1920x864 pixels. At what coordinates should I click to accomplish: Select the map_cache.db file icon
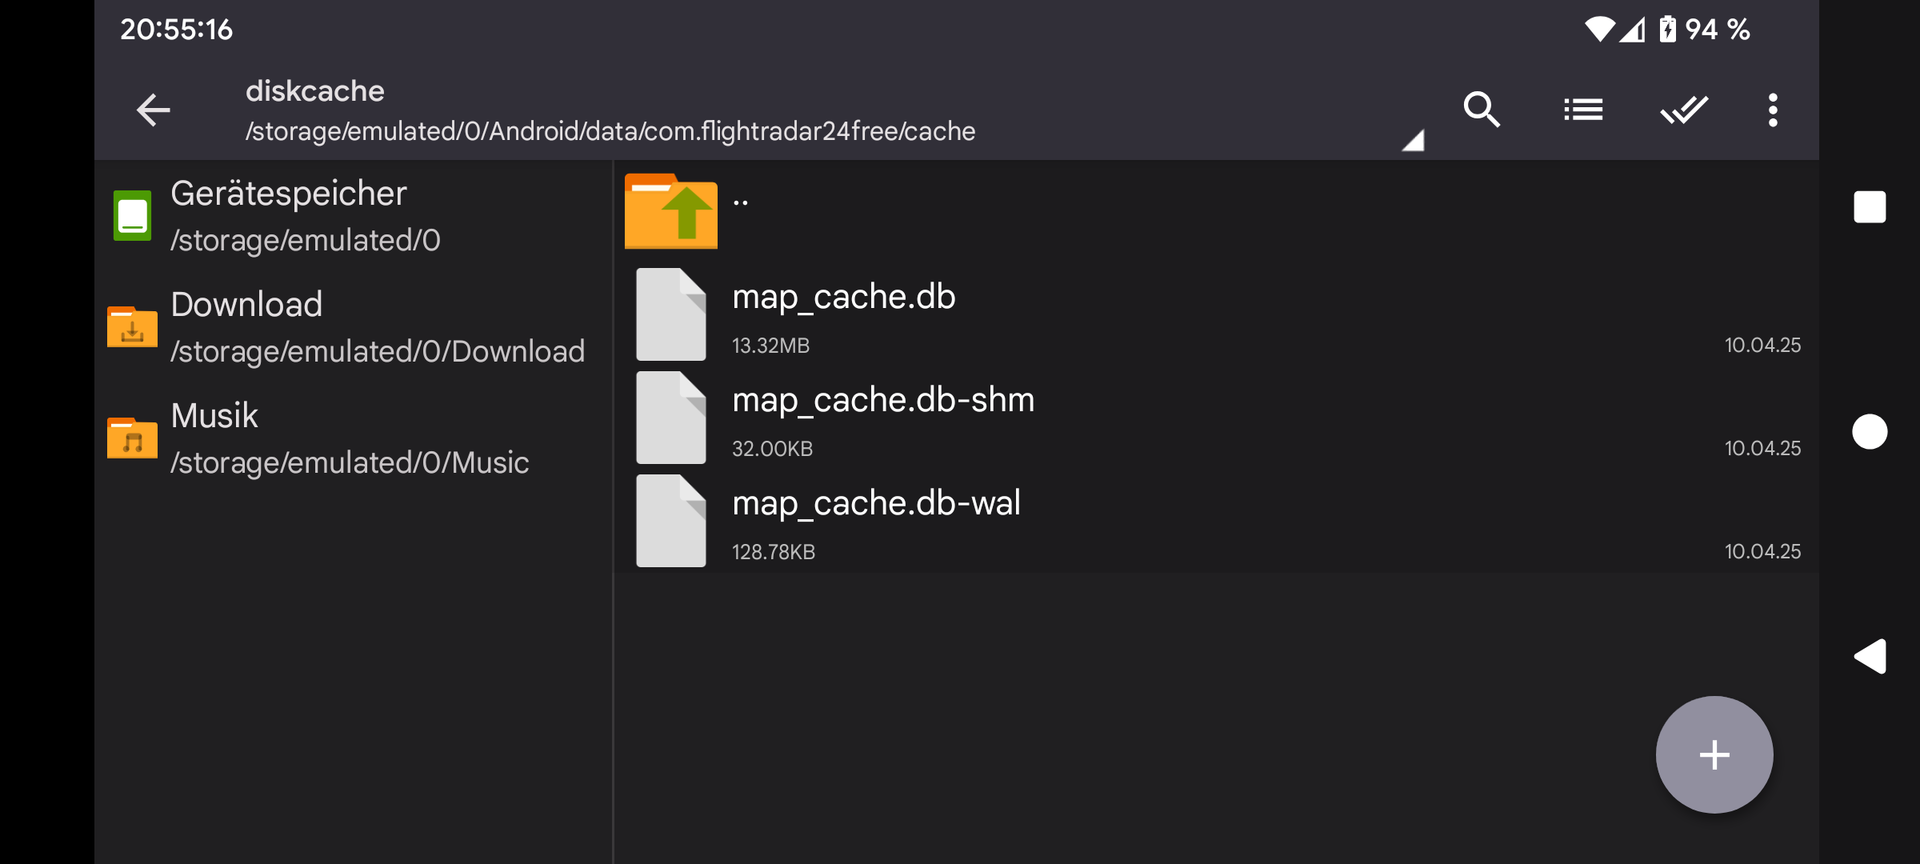coord(671,315)
